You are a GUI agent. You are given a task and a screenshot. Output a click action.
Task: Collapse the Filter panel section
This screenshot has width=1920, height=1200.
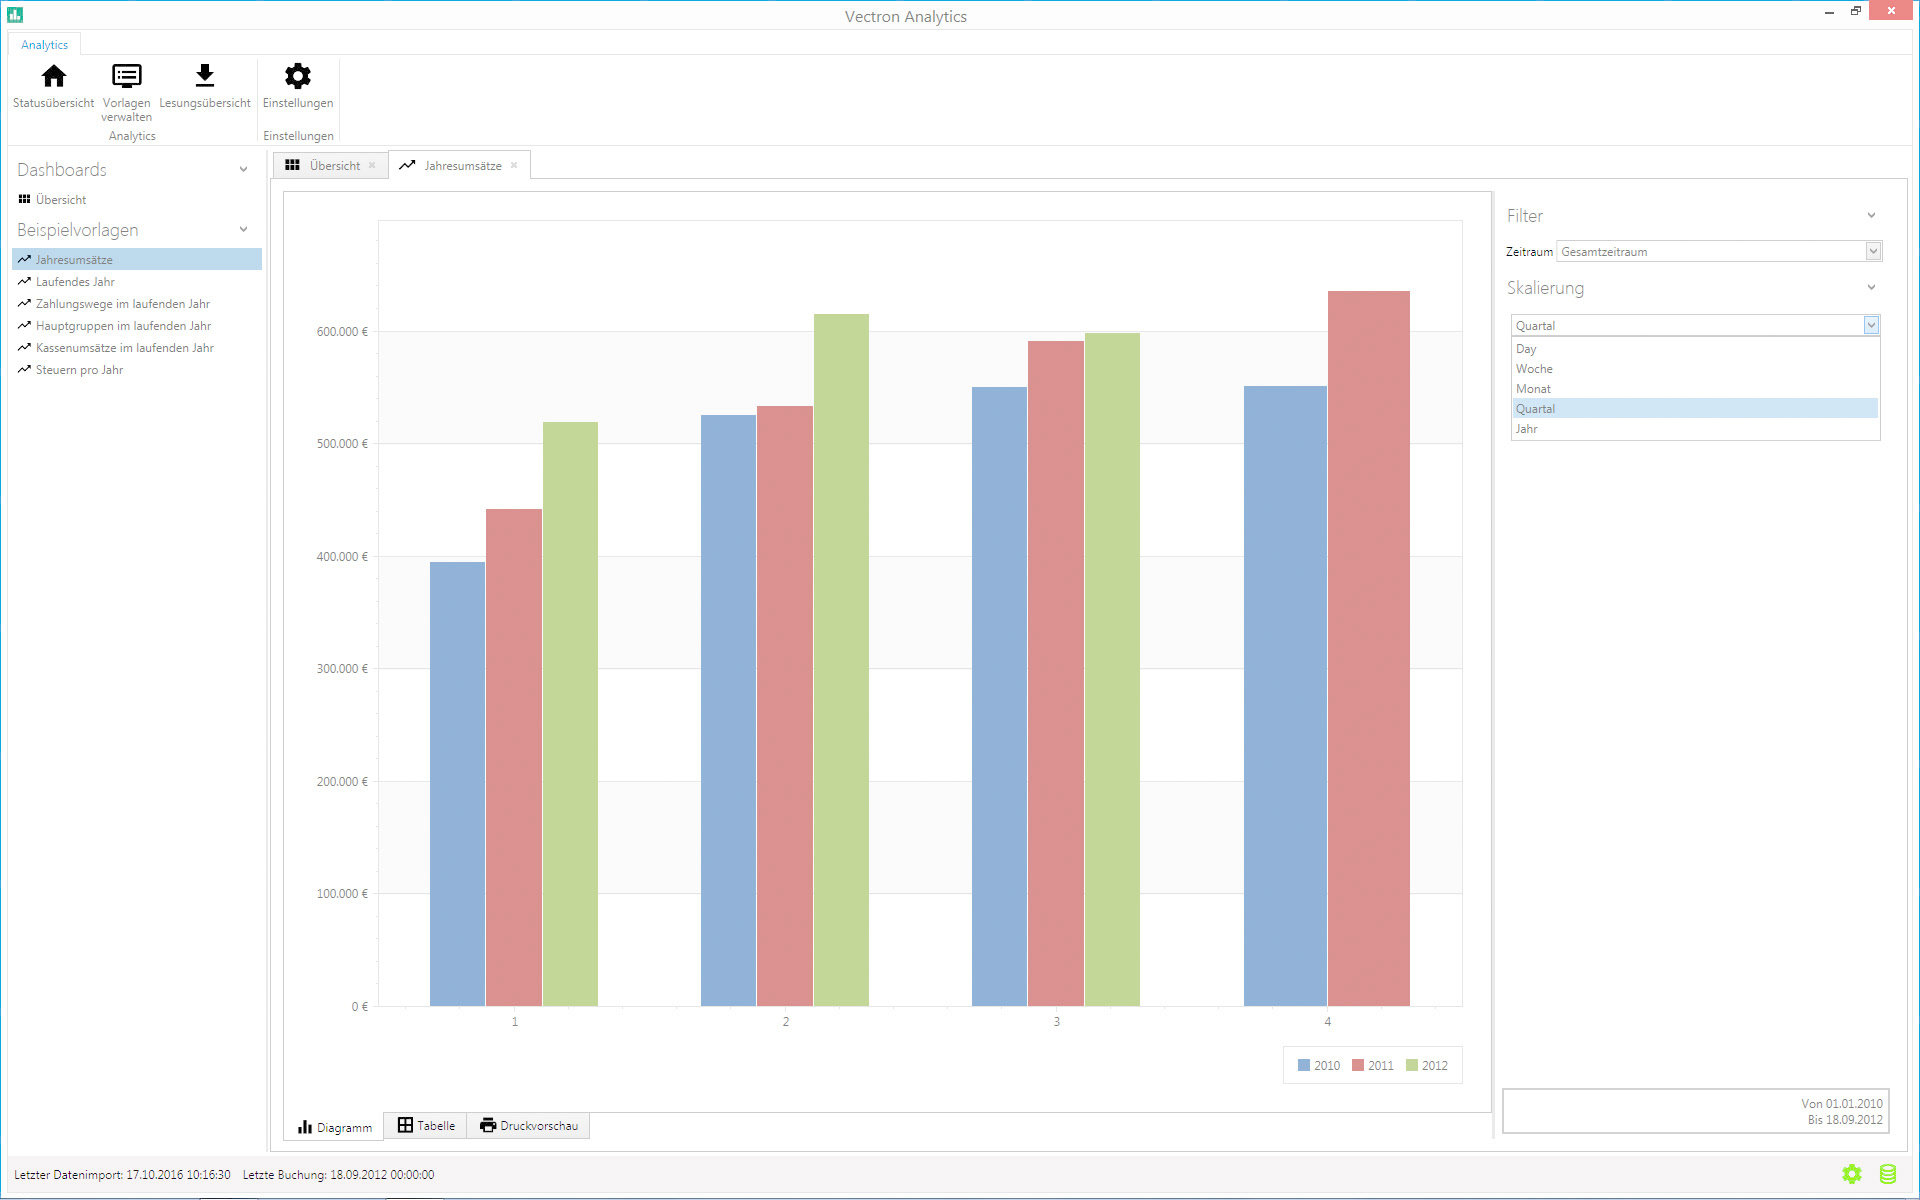1871,216
